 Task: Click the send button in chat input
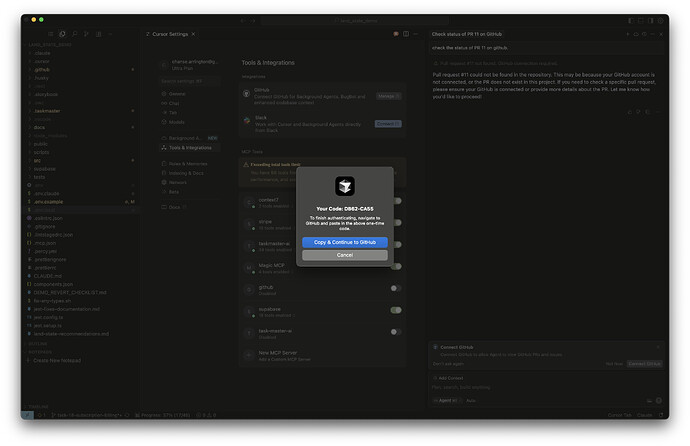click(x=659, y=401)
